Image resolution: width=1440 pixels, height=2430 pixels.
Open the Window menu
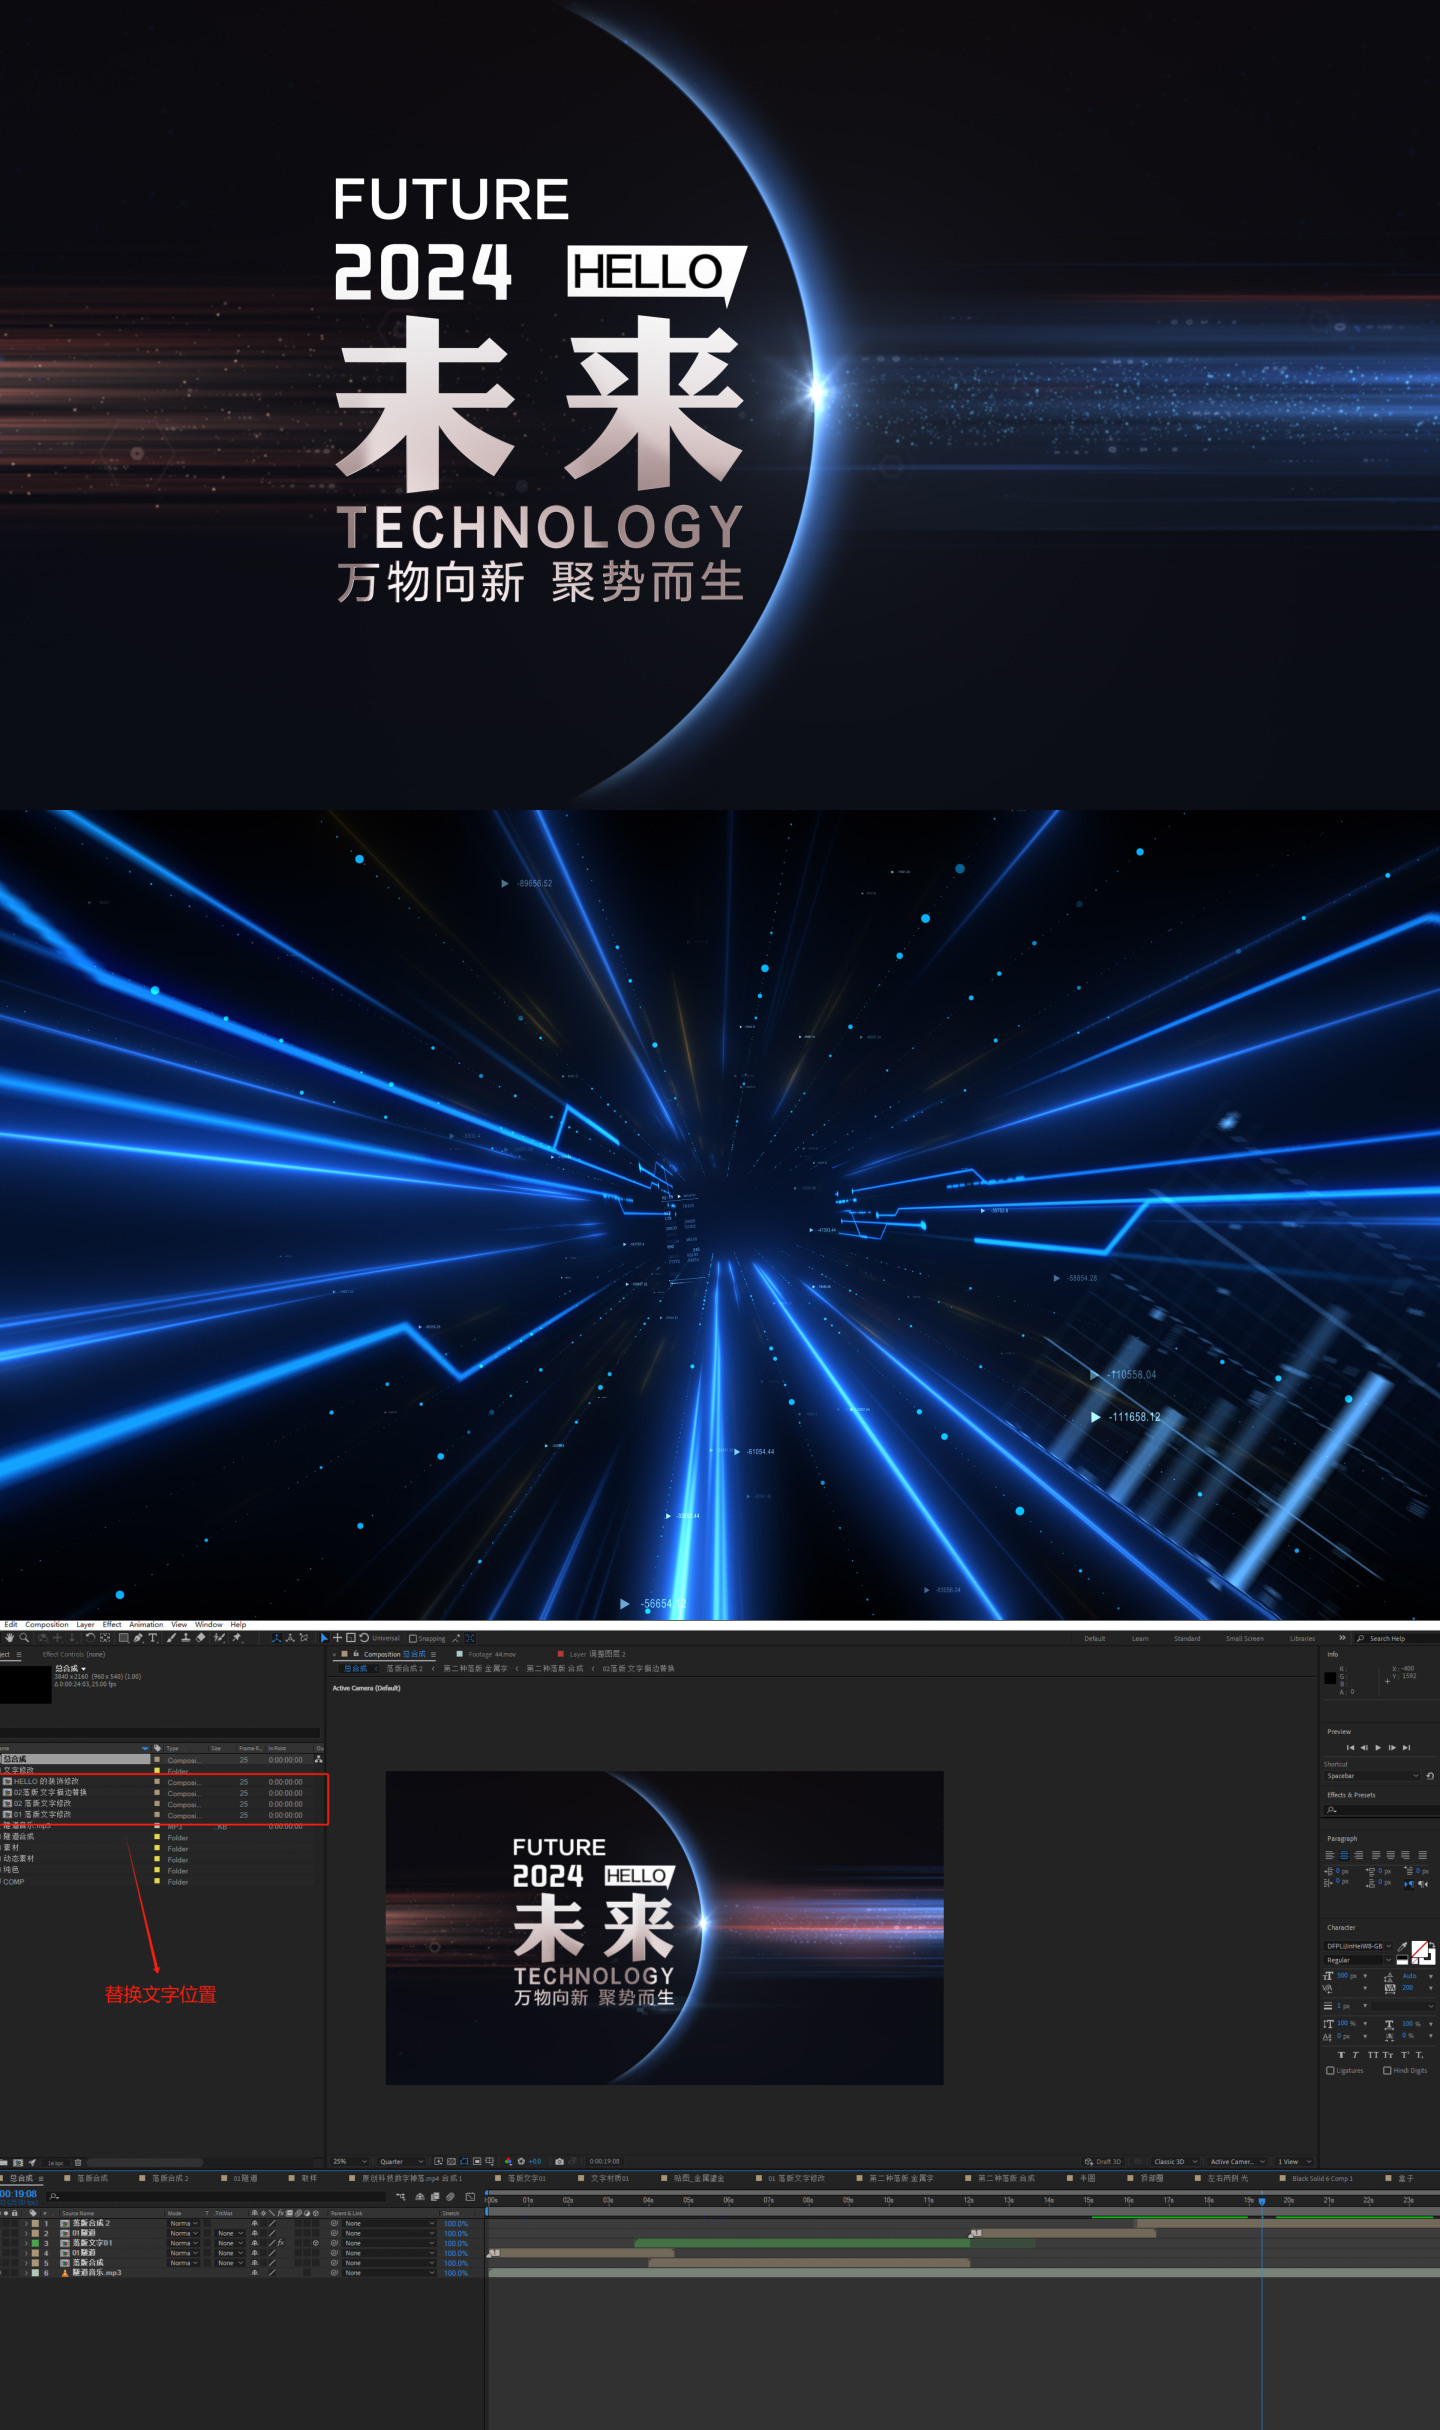[x=209, y=1624]
